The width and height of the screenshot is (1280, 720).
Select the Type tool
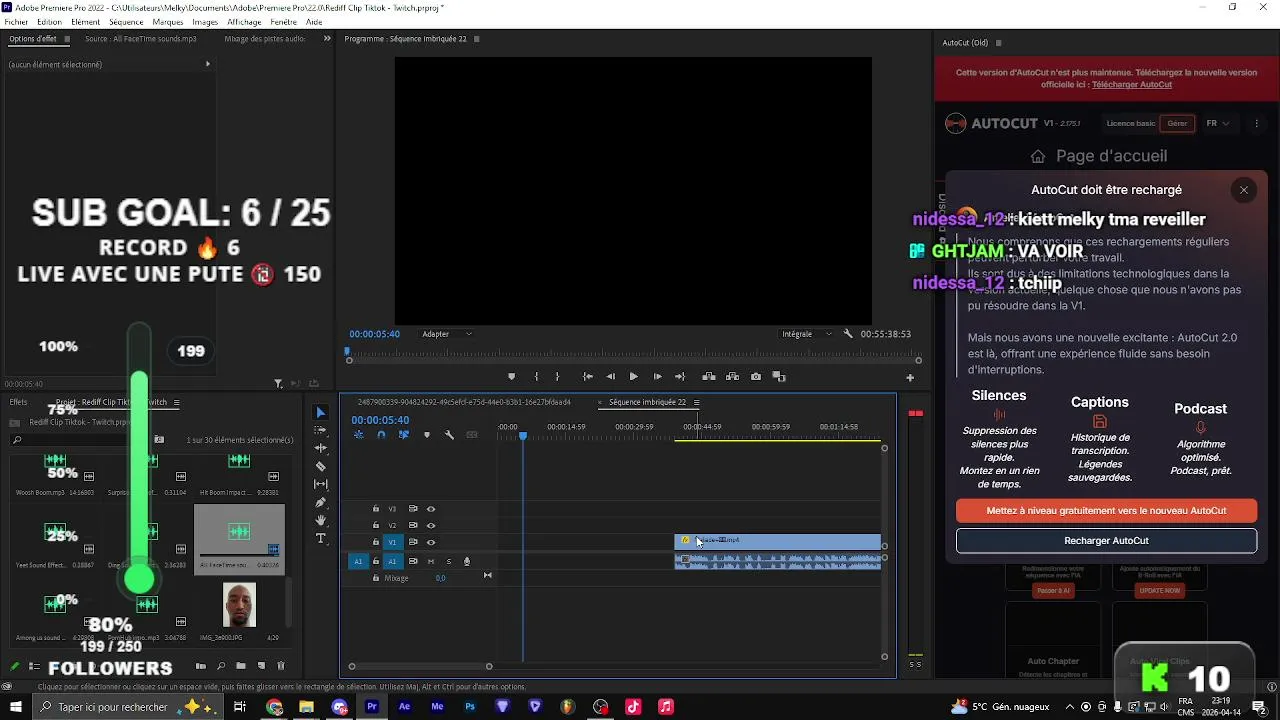click(x=320, y=538)
